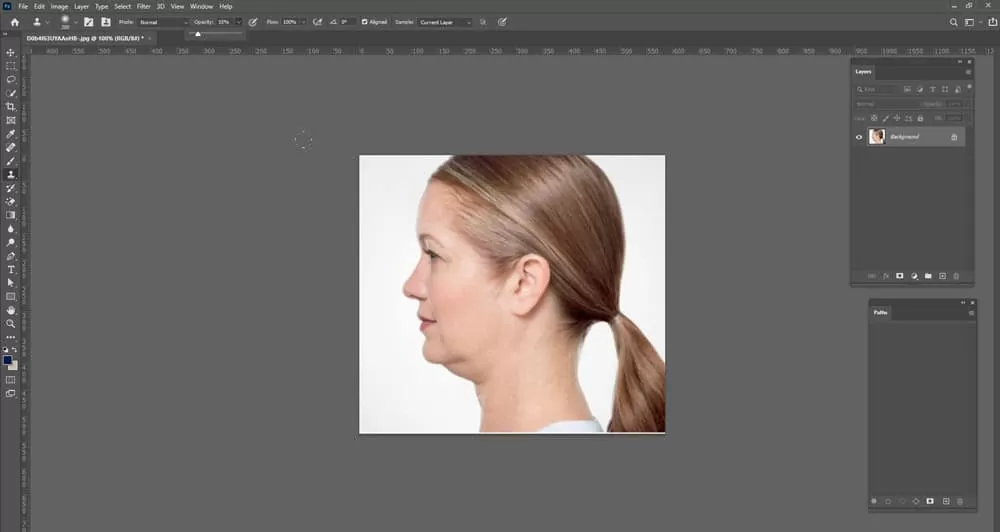Open the blending Mode dropdown
Screen dimensions: 1000x532
[163, 22]
